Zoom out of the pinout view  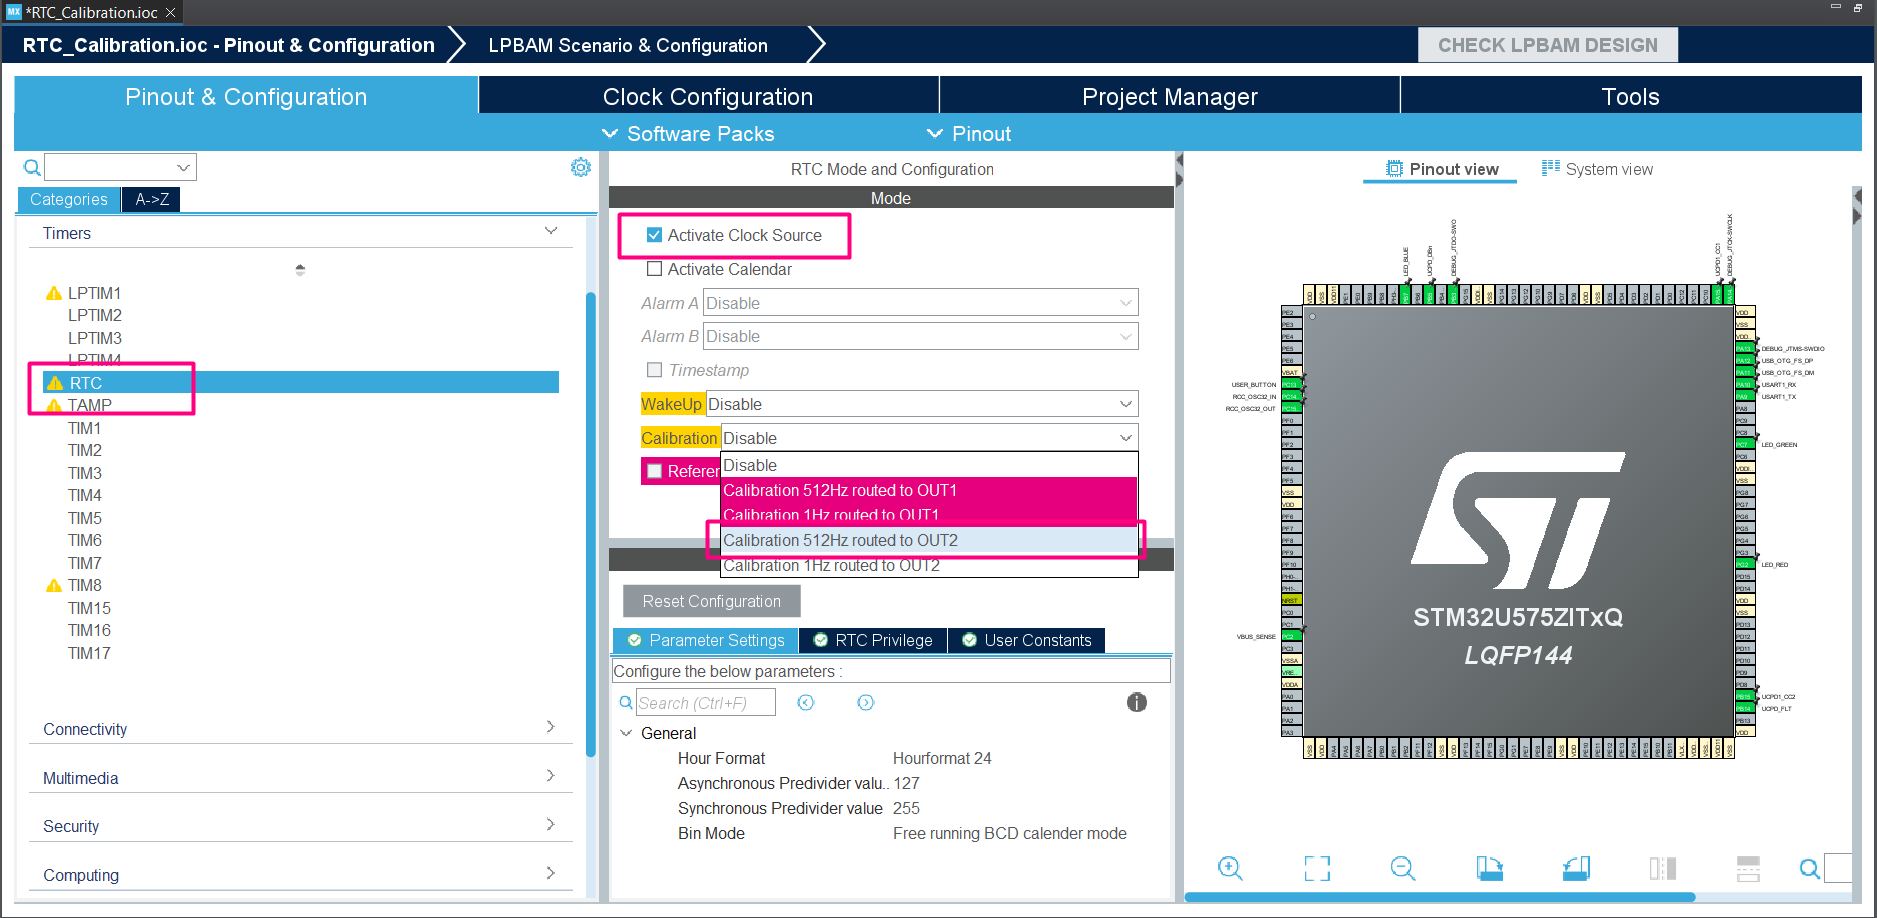click(x=1402, y=868)
